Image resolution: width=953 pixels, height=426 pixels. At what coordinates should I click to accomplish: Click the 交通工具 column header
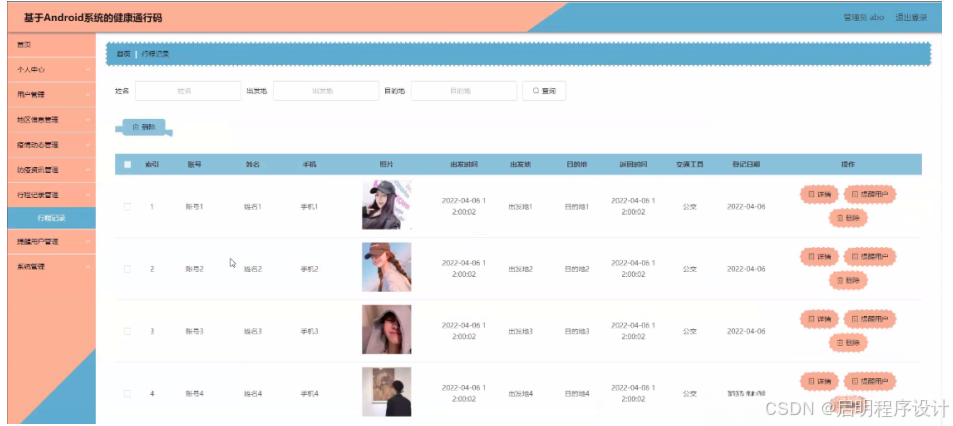pos(690,165)
